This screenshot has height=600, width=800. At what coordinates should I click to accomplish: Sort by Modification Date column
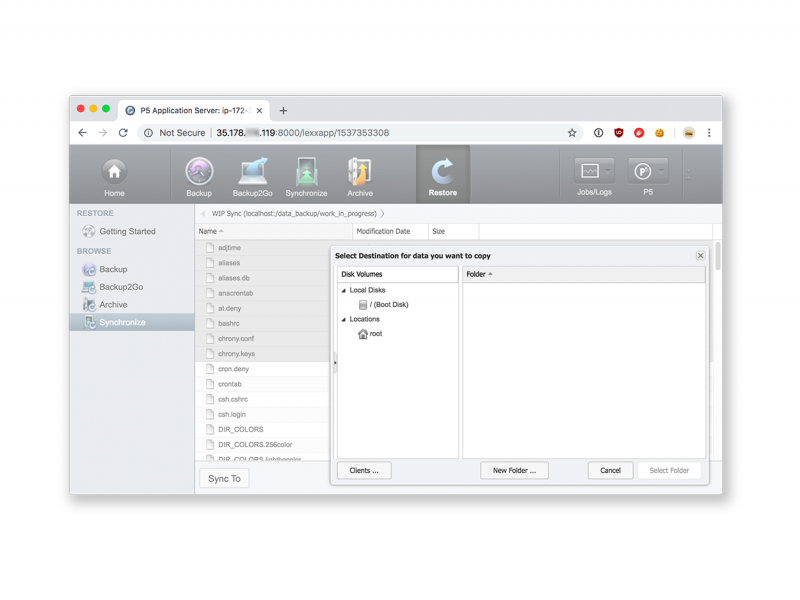click(x=390, y=231)
